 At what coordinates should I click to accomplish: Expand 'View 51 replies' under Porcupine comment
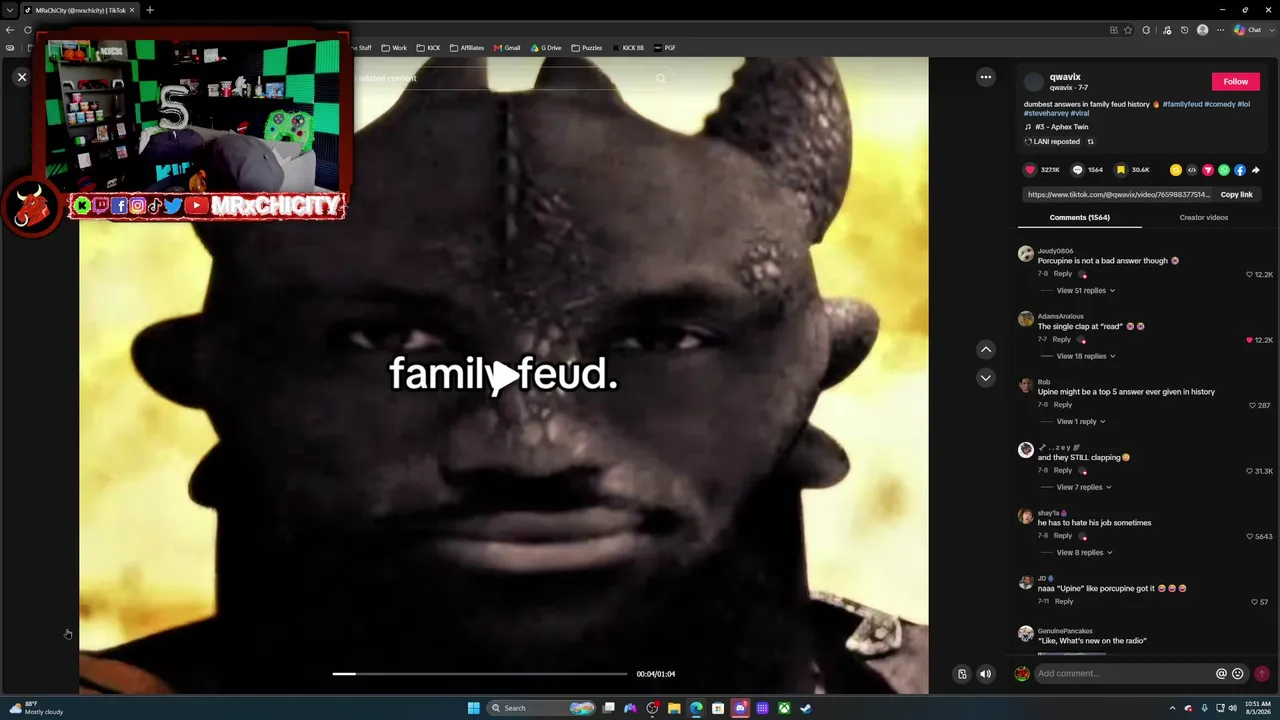pyautogui.click(x=1086, y=291)
